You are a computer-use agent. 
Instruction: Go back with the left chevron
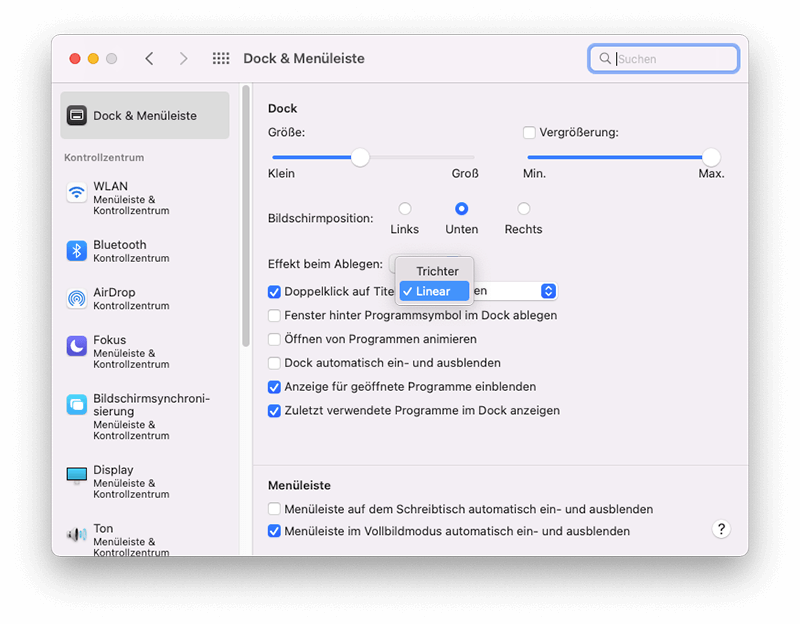click(149, 59)
